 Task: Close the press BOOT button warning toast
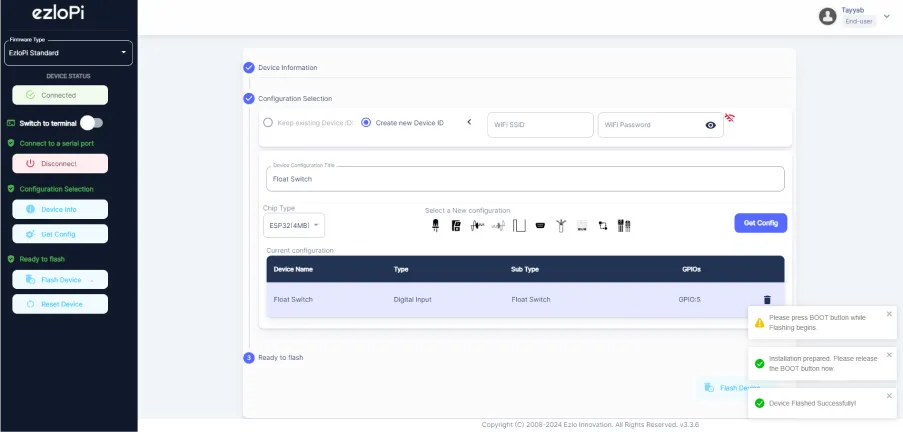click(889, 314)
